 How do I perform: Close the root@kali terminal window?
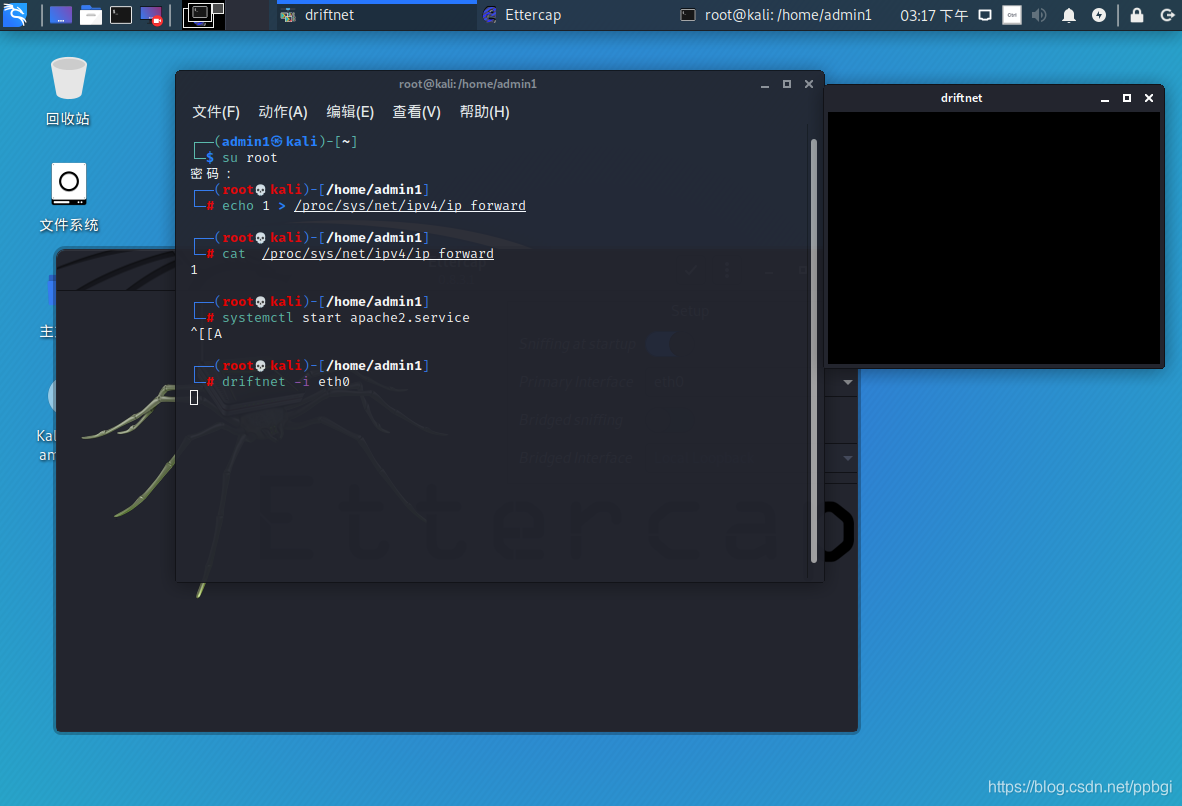809,84
